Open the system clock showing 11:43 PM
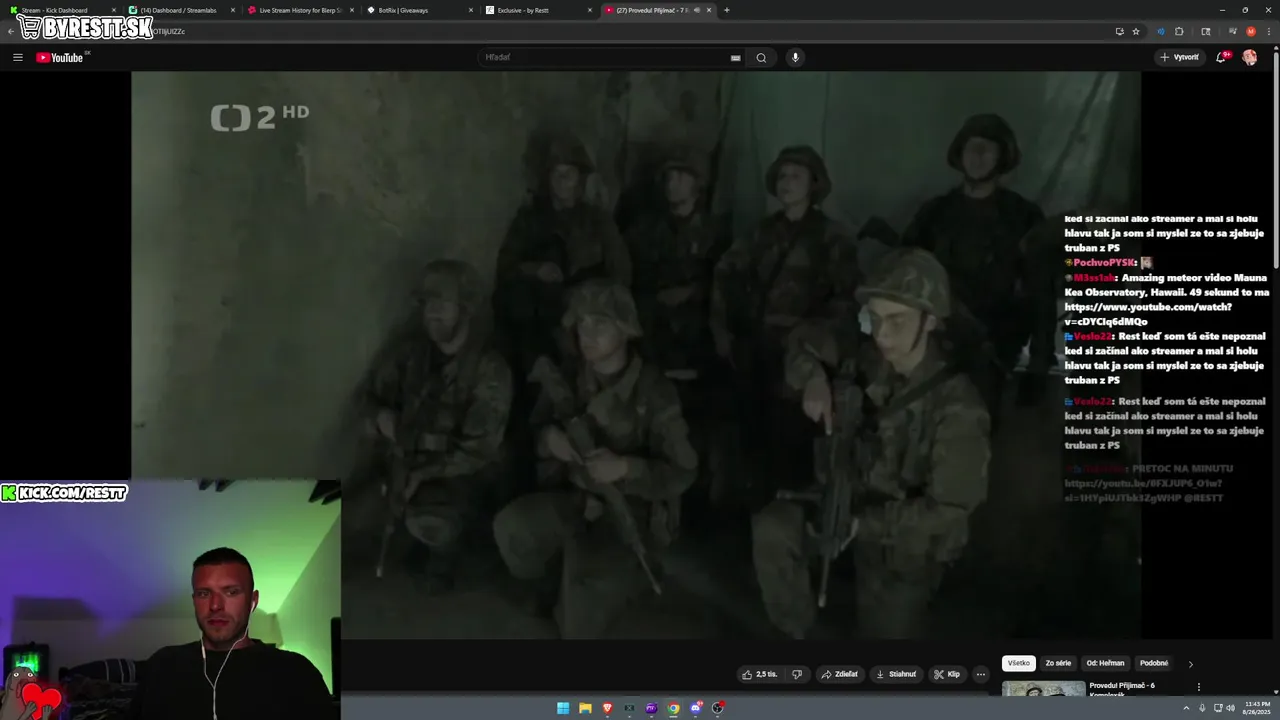Viewport: 1280px width, 720px height. 1257,708
